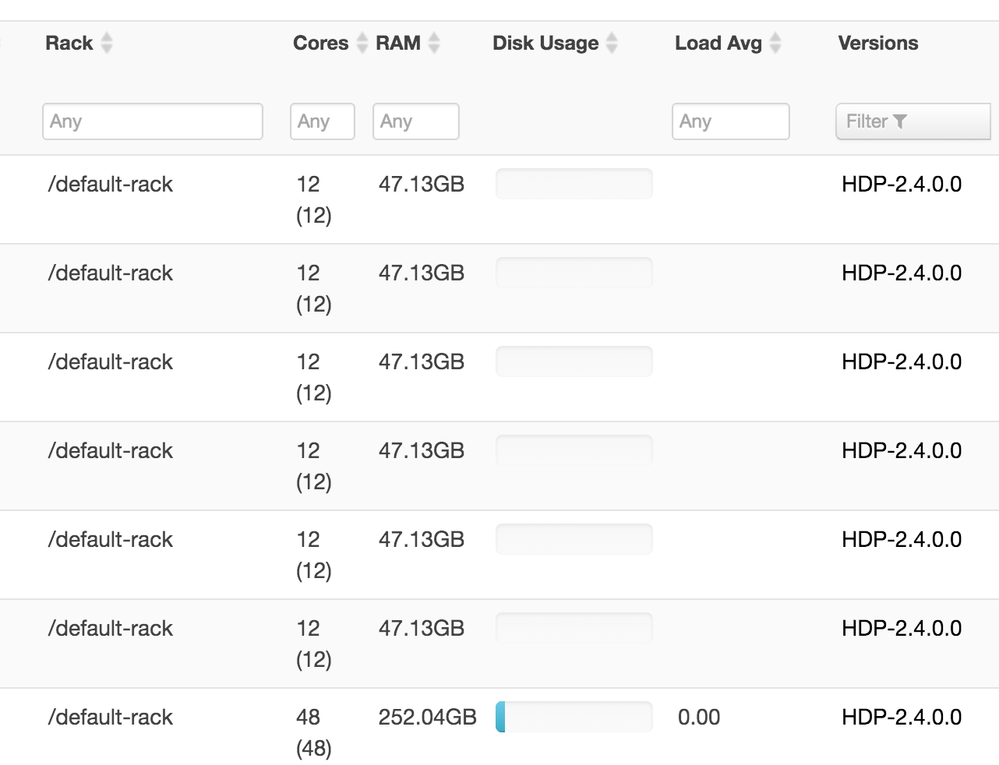Open HDP-2.4.0.0 version link in first row
This screenshot has height=765, width=999.
click(901, 184)
